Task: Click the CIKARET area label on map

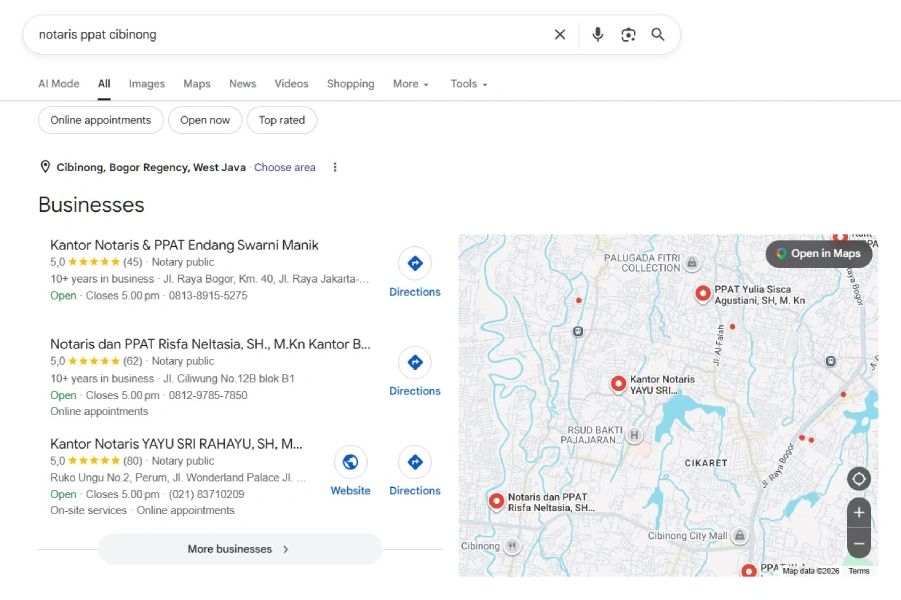Action: pyautogui.click(x=706, y=463)
